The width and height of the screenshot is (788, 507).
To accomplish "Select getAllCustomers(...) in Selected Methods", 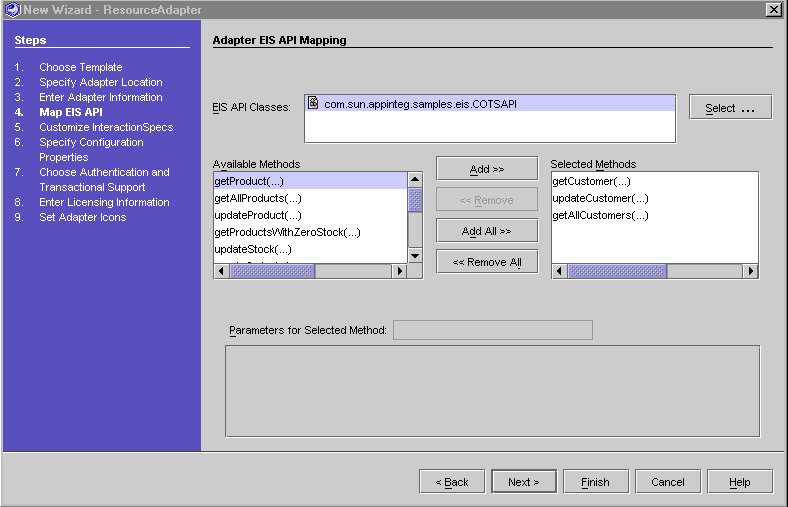I will tap(654, 215).
